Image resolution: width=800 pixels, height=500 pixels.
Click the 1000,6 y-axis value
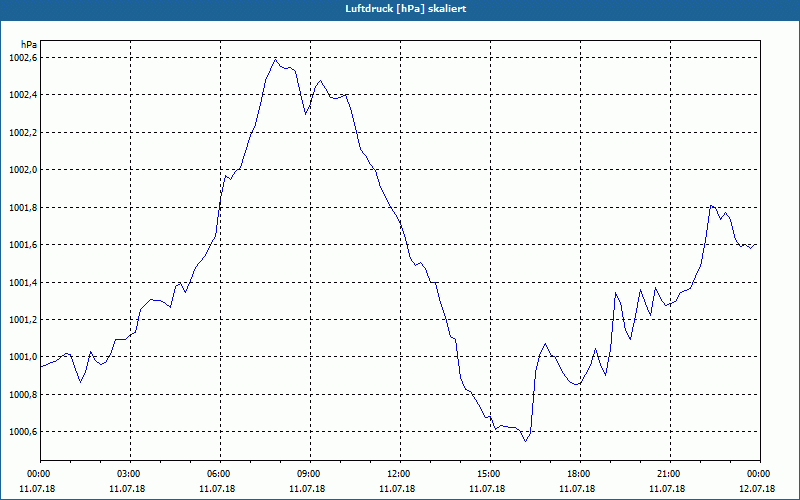point(23,432)
